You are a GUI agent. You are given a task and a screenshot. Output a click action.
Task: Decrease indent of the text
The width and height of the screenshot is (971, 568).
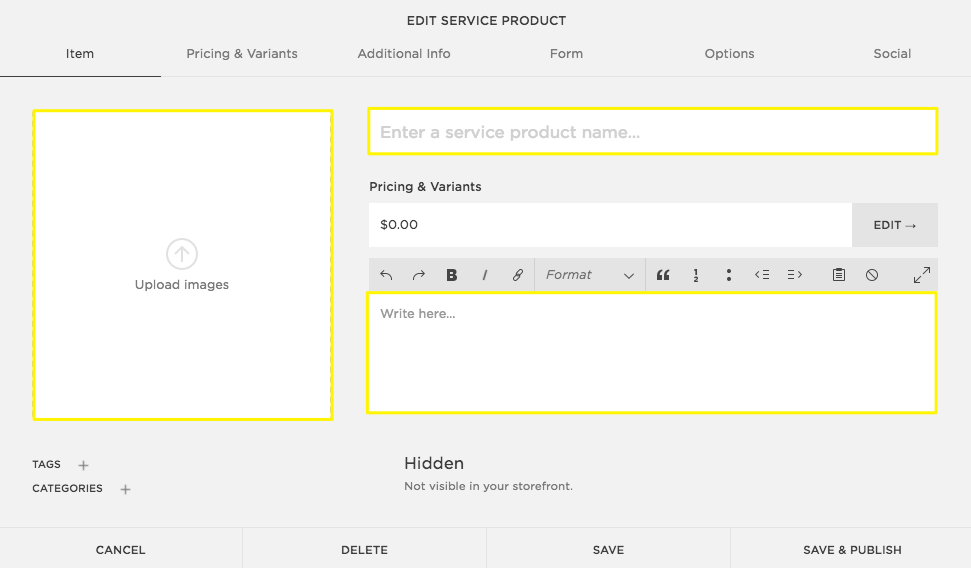pyautogui.click(x=762, y=275)
